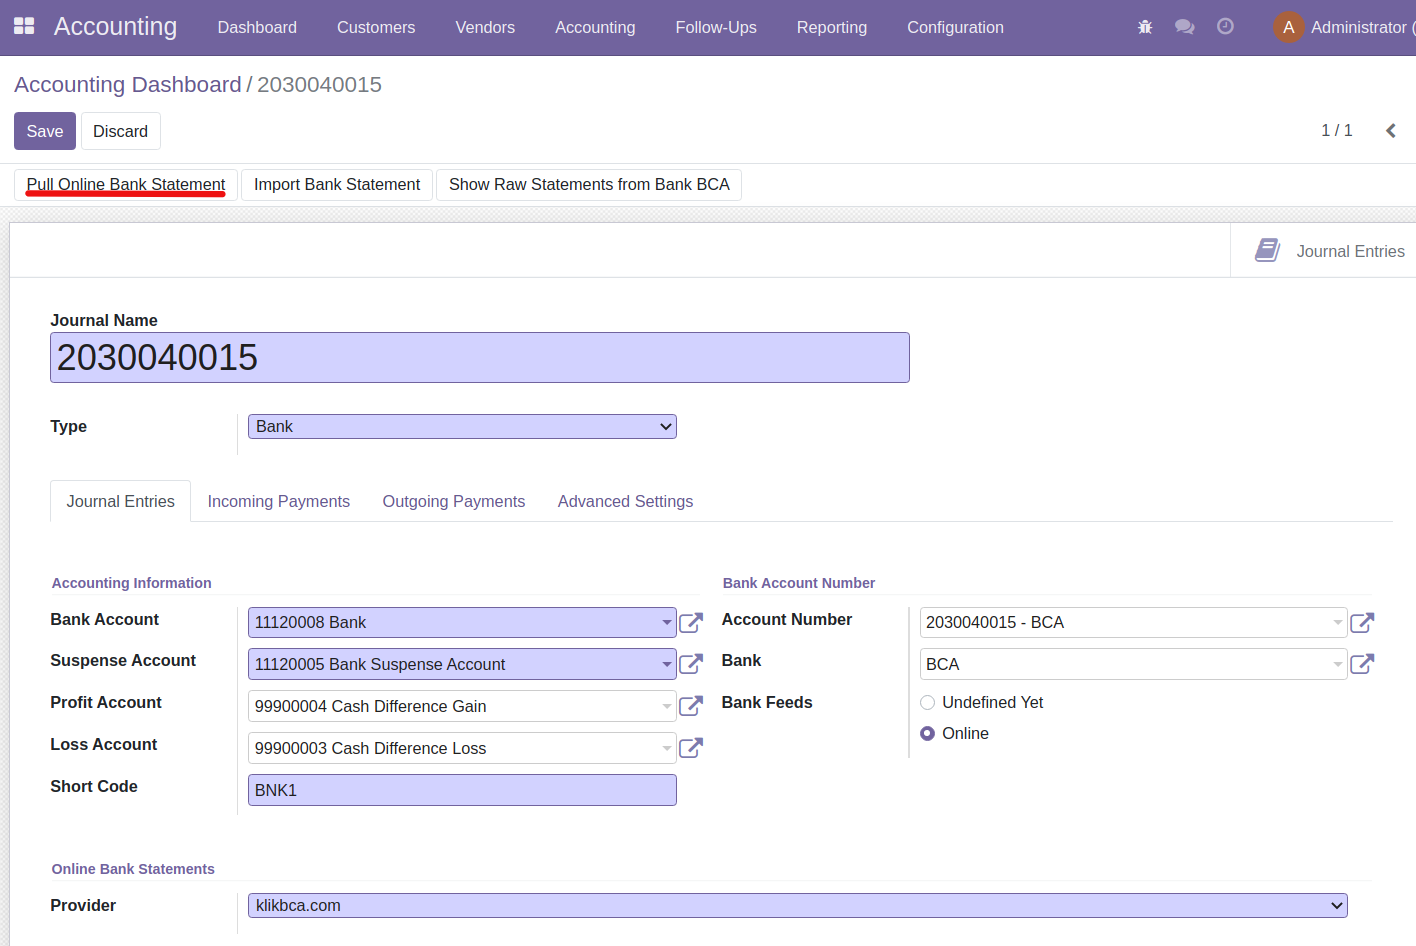Image resolution: width=1416 pixels, height=946 pixels.
Task: Switch to the Advanced Settings tab
Action: [x=625, y=501]
